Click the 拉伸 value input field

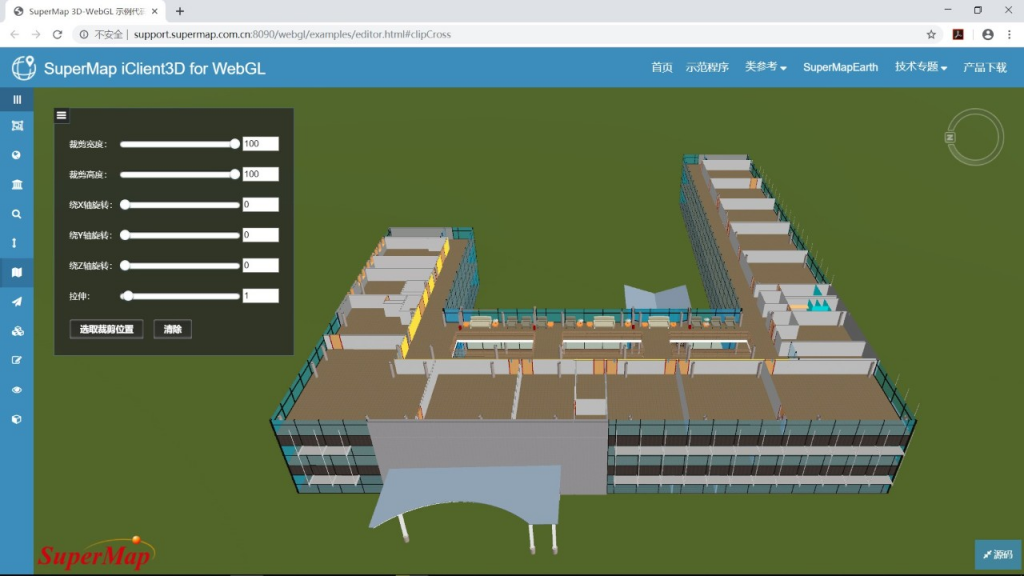[x=261, y=296]
